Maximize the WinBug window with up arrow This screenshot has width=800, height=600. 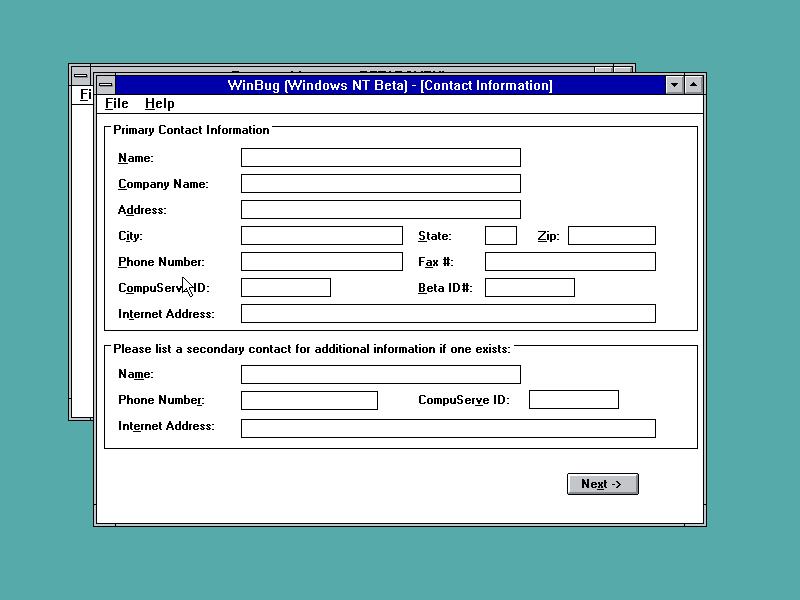(693, 85)
